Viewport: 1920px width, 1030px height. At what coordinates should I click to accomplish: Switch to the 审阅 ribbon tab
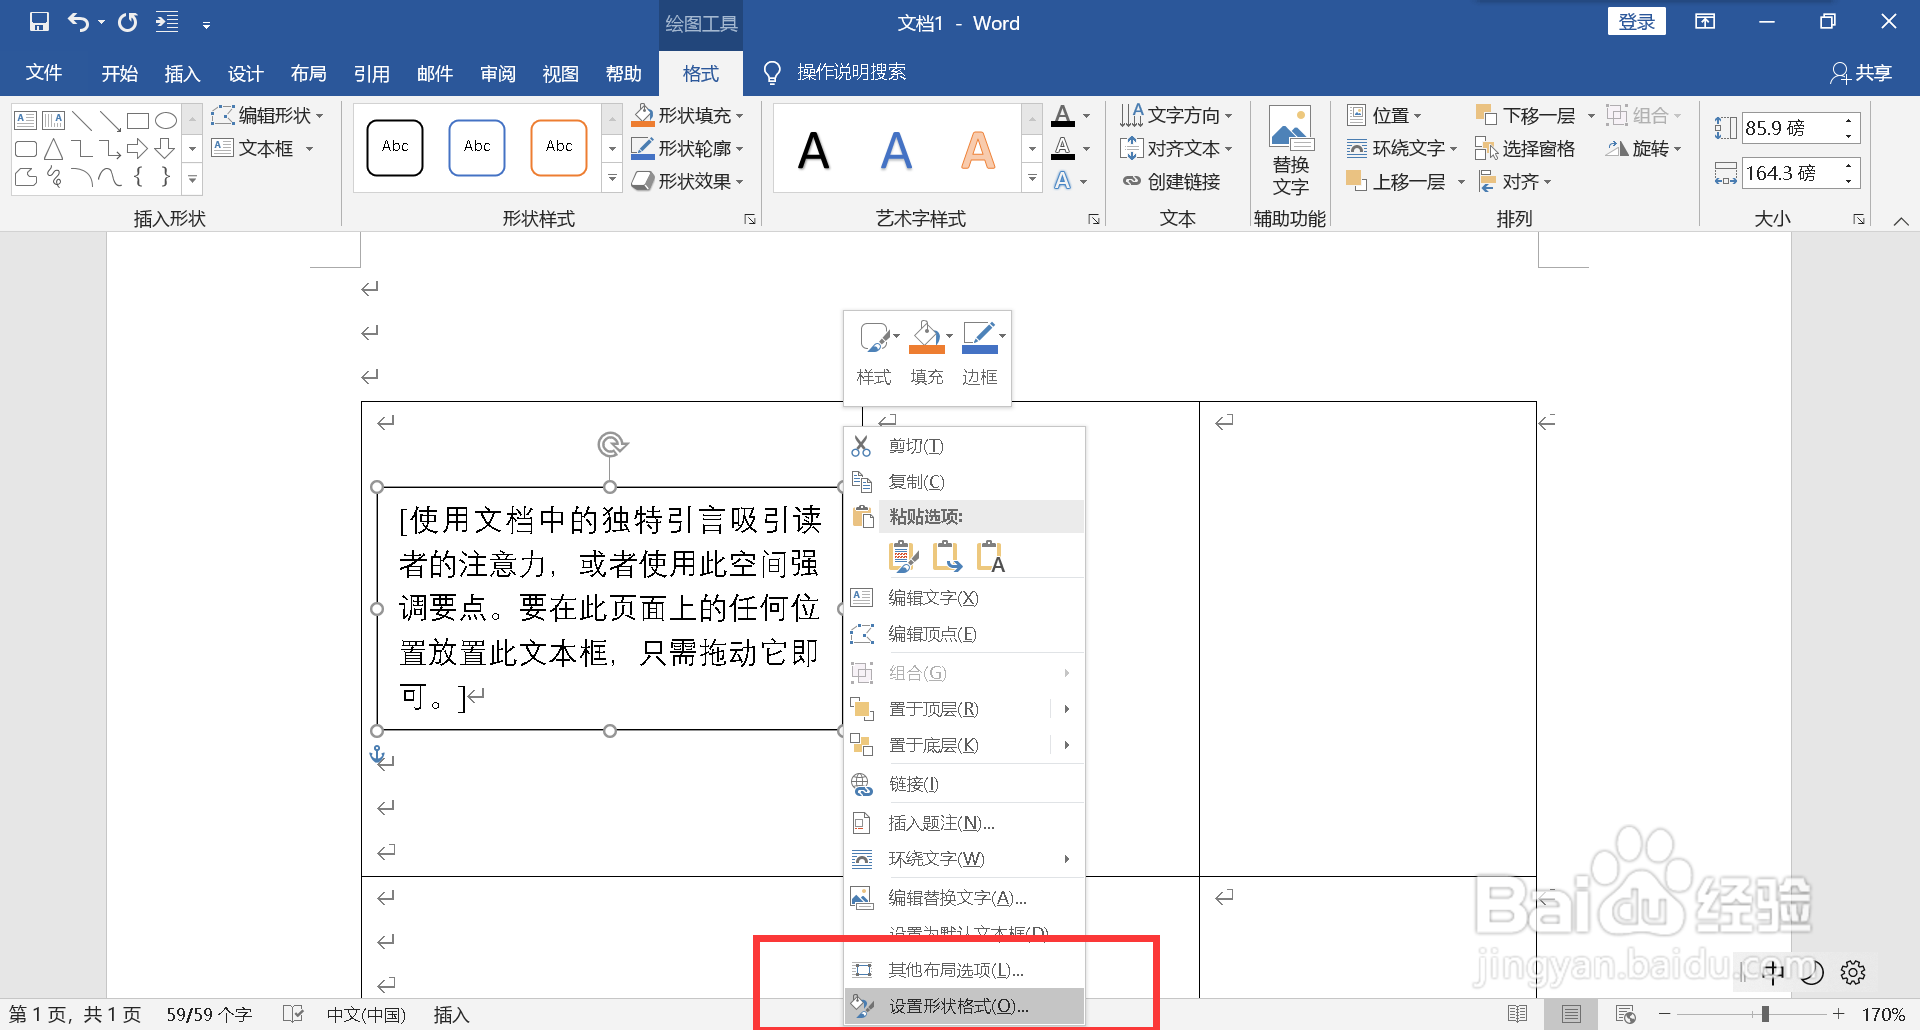tap(498, 73)
